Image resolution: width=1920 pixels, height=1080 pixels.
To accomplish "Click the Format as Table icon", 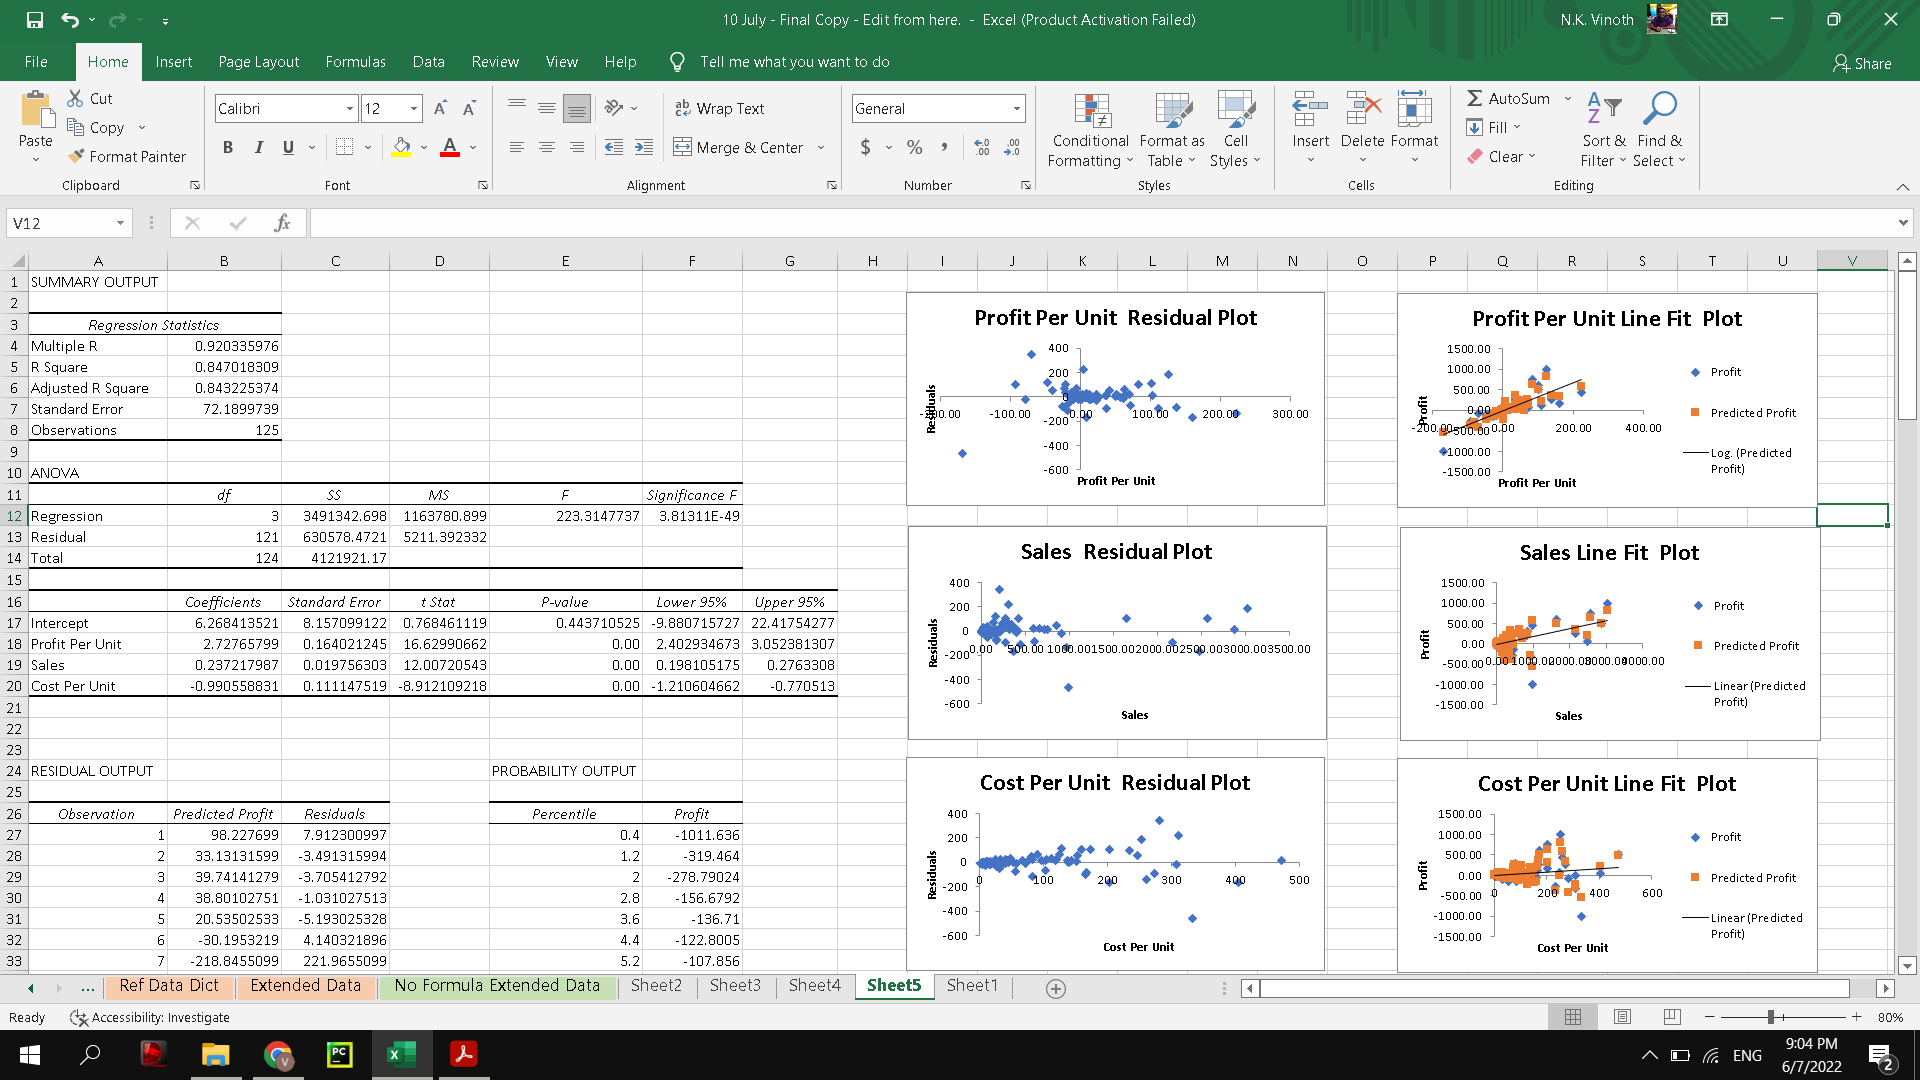I will pos(1173,110).
